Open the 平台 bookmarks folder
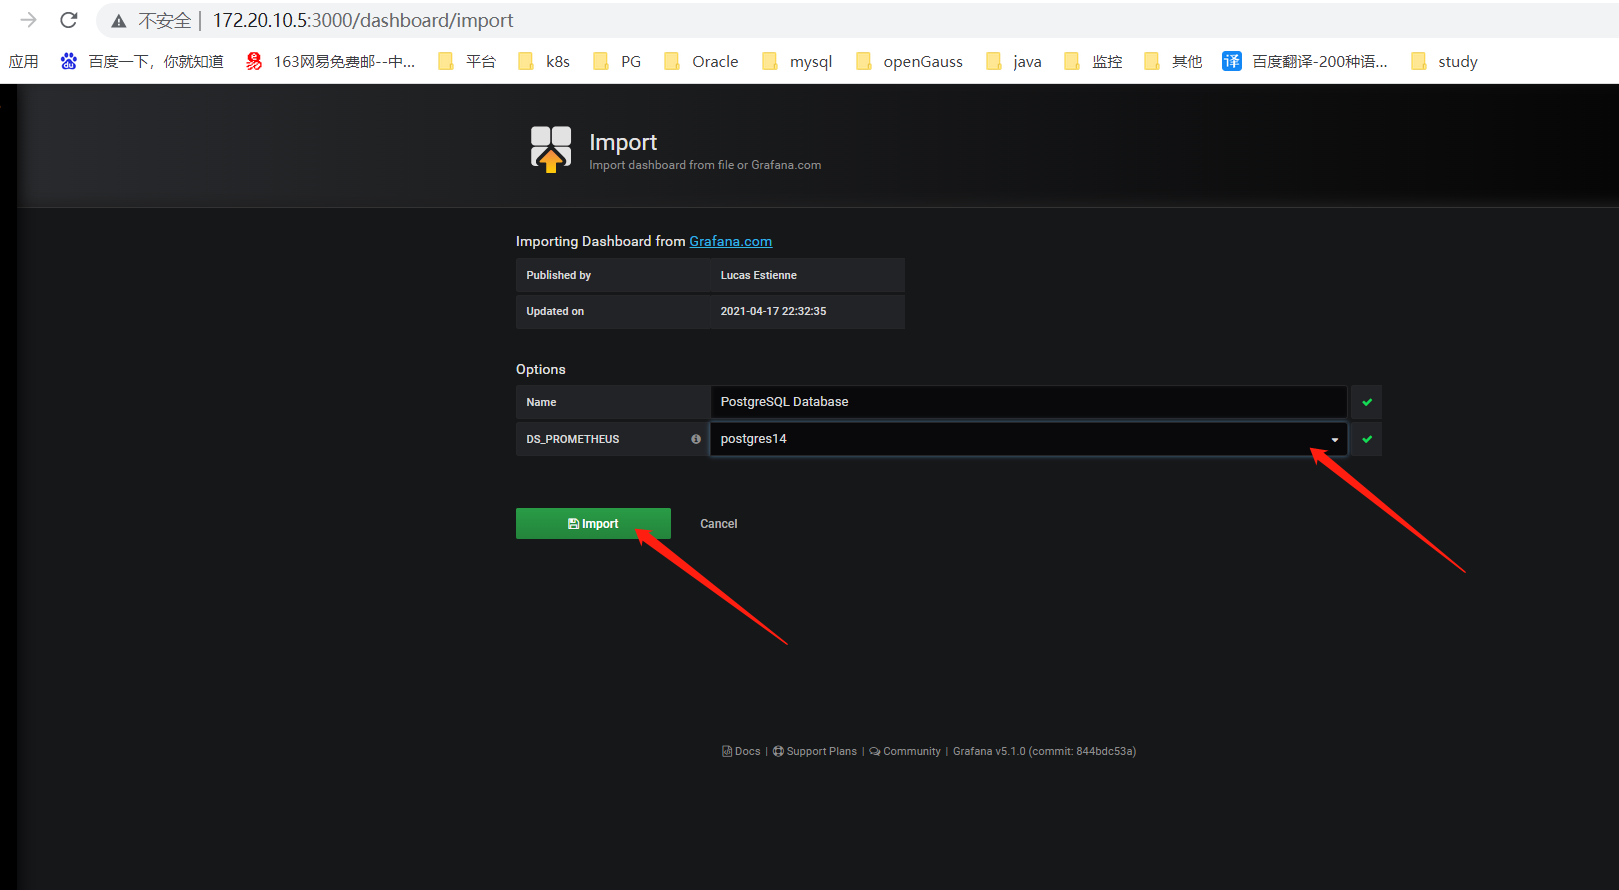Screen dimensions: 1619x890 point(467,62)
